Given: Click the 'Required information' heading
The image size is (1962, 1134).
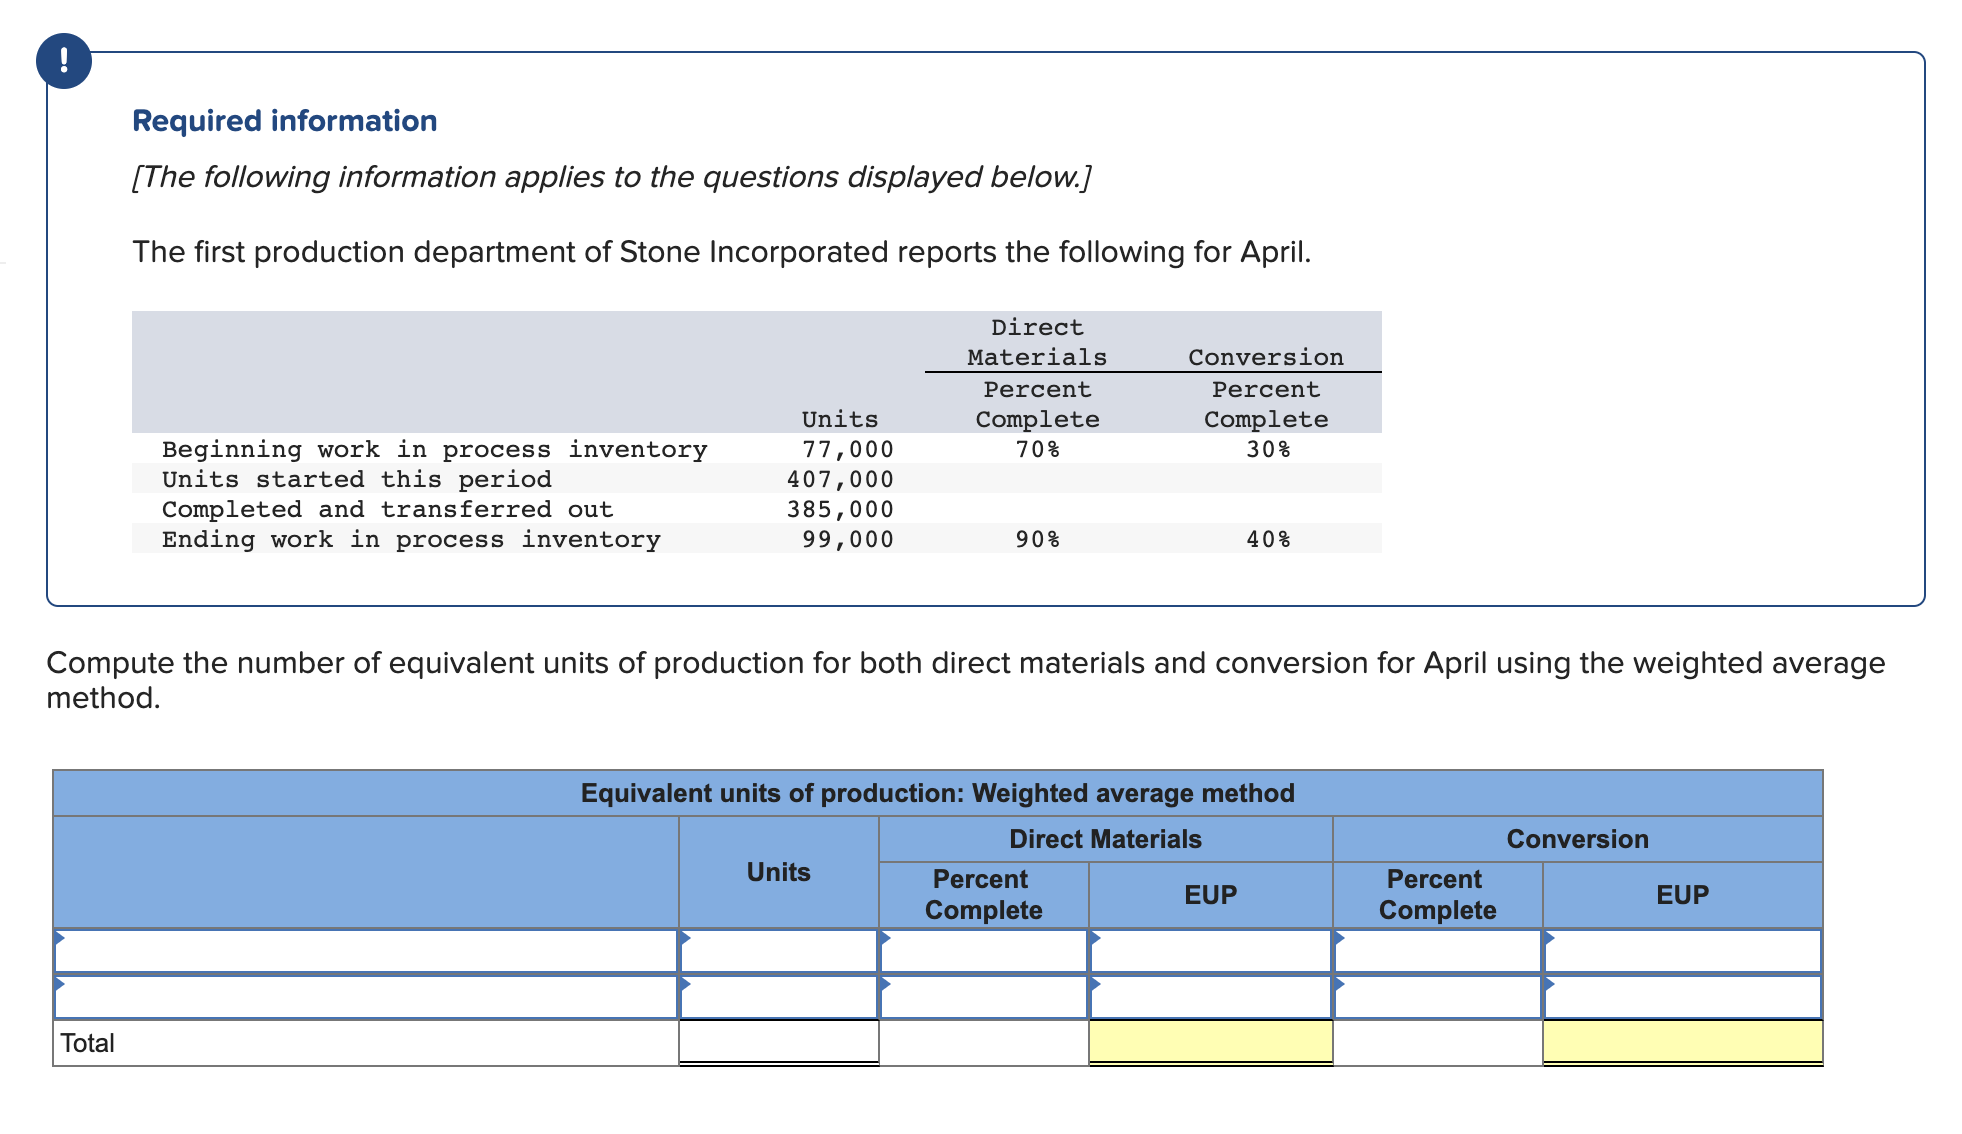Looking at the screenshot, I should [x=285, y=121].
